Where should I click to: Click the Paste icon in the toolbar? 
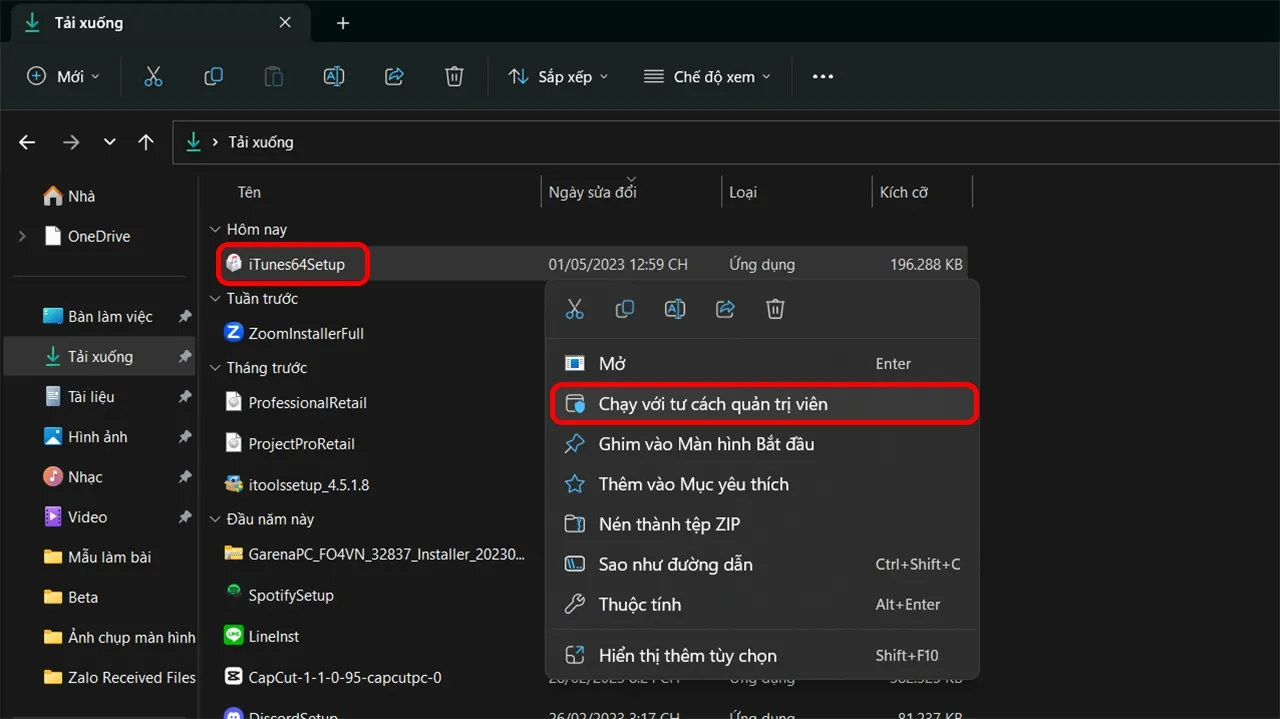coord(273,75)
